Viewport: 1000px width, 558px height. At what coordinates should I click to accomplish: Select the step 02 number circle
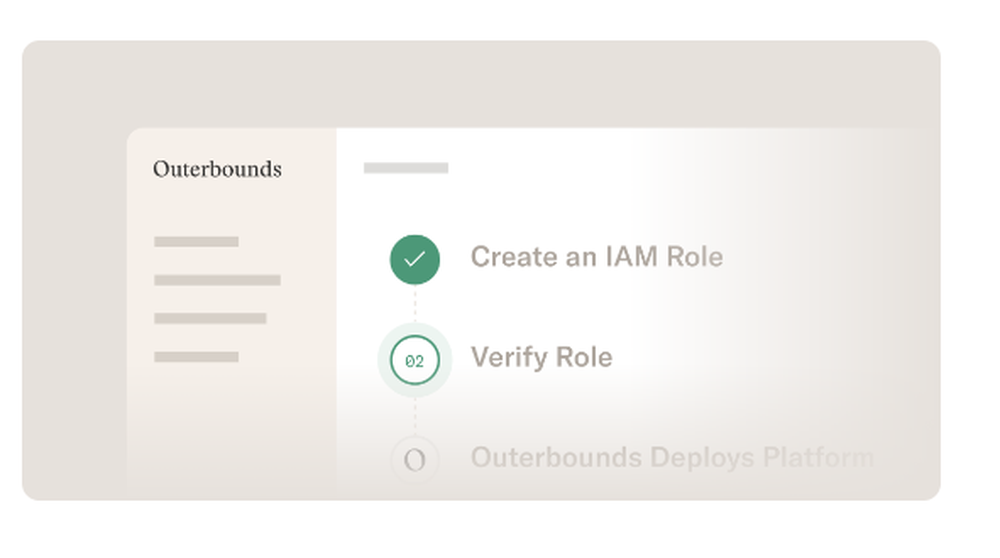click(414, 361)
